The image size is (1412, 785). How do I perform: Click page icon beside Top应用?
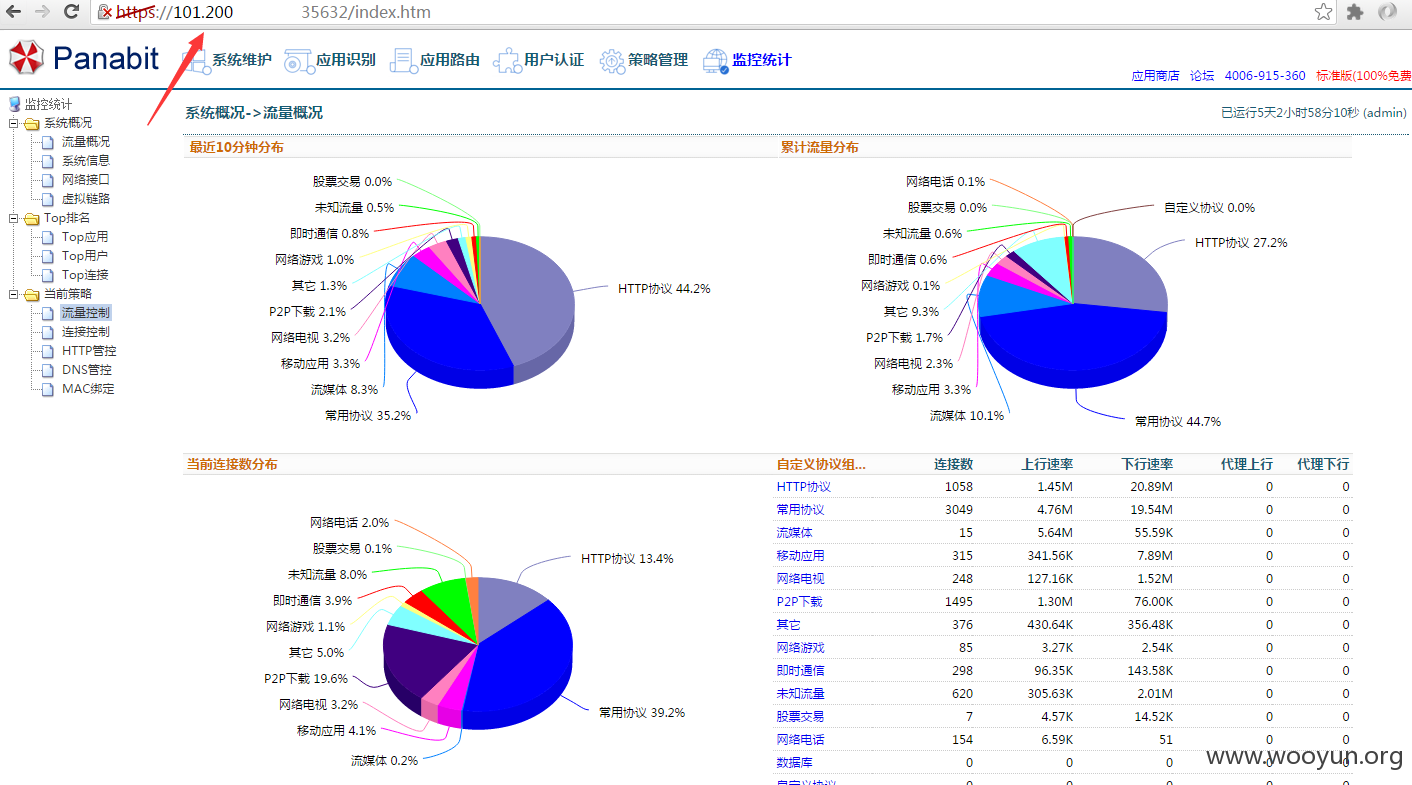pos(47,237)
